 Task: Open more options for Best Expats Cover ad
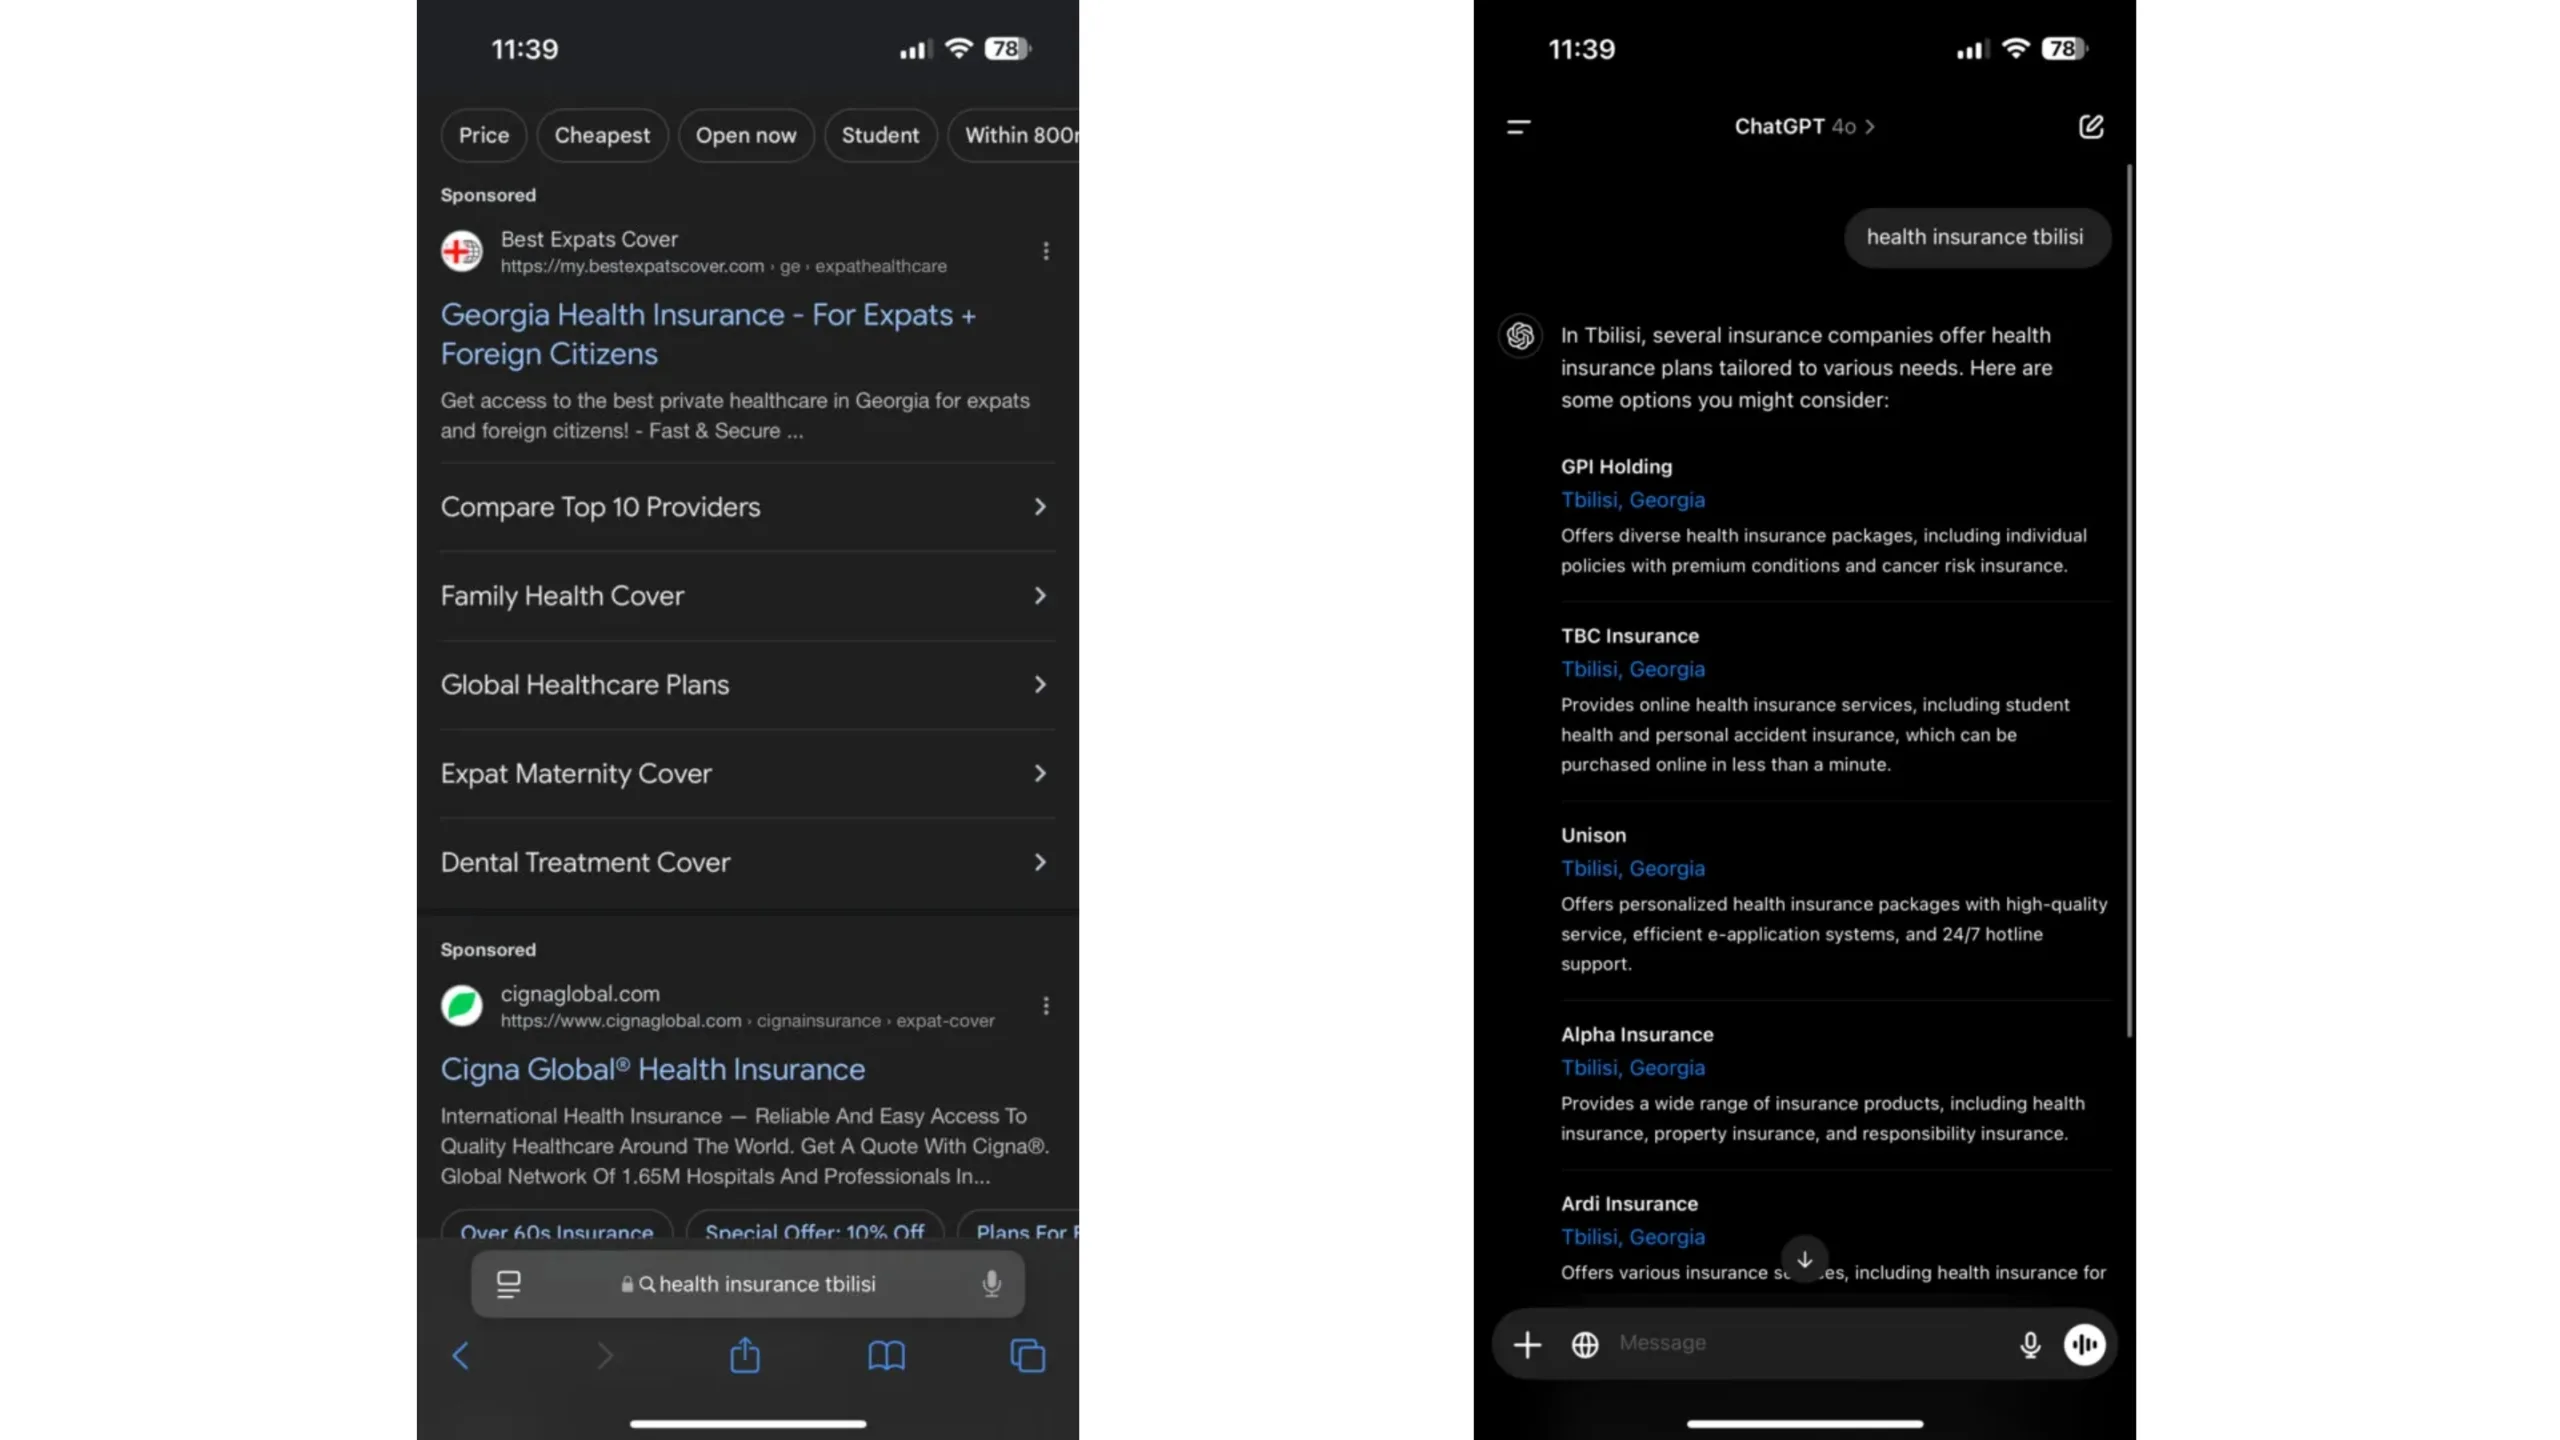pyautogui.click(x=1046, y=251)
